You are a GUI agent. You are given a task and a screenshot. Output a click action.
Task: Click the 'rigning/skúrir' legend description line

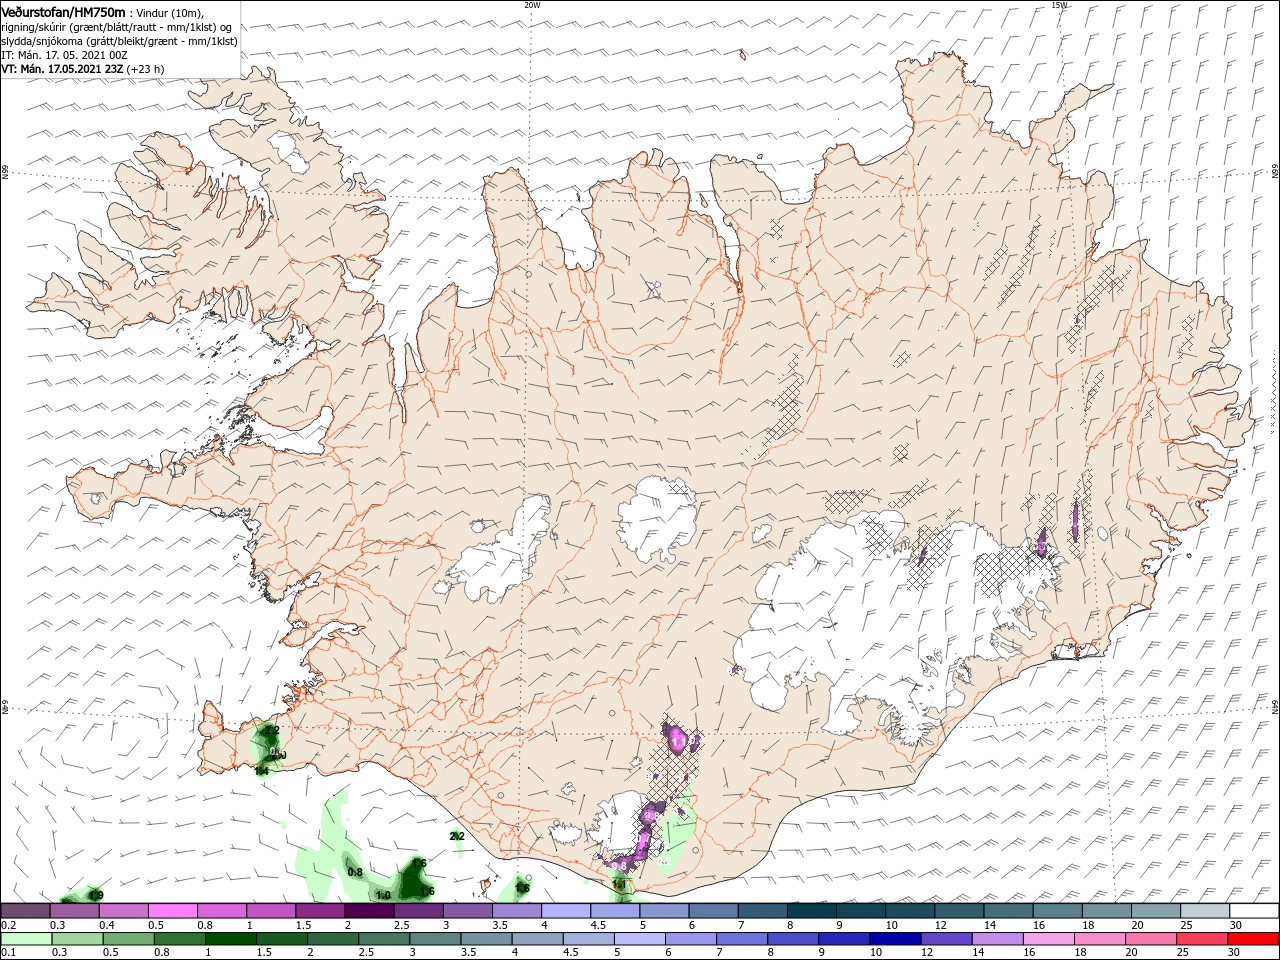[117, 27]
